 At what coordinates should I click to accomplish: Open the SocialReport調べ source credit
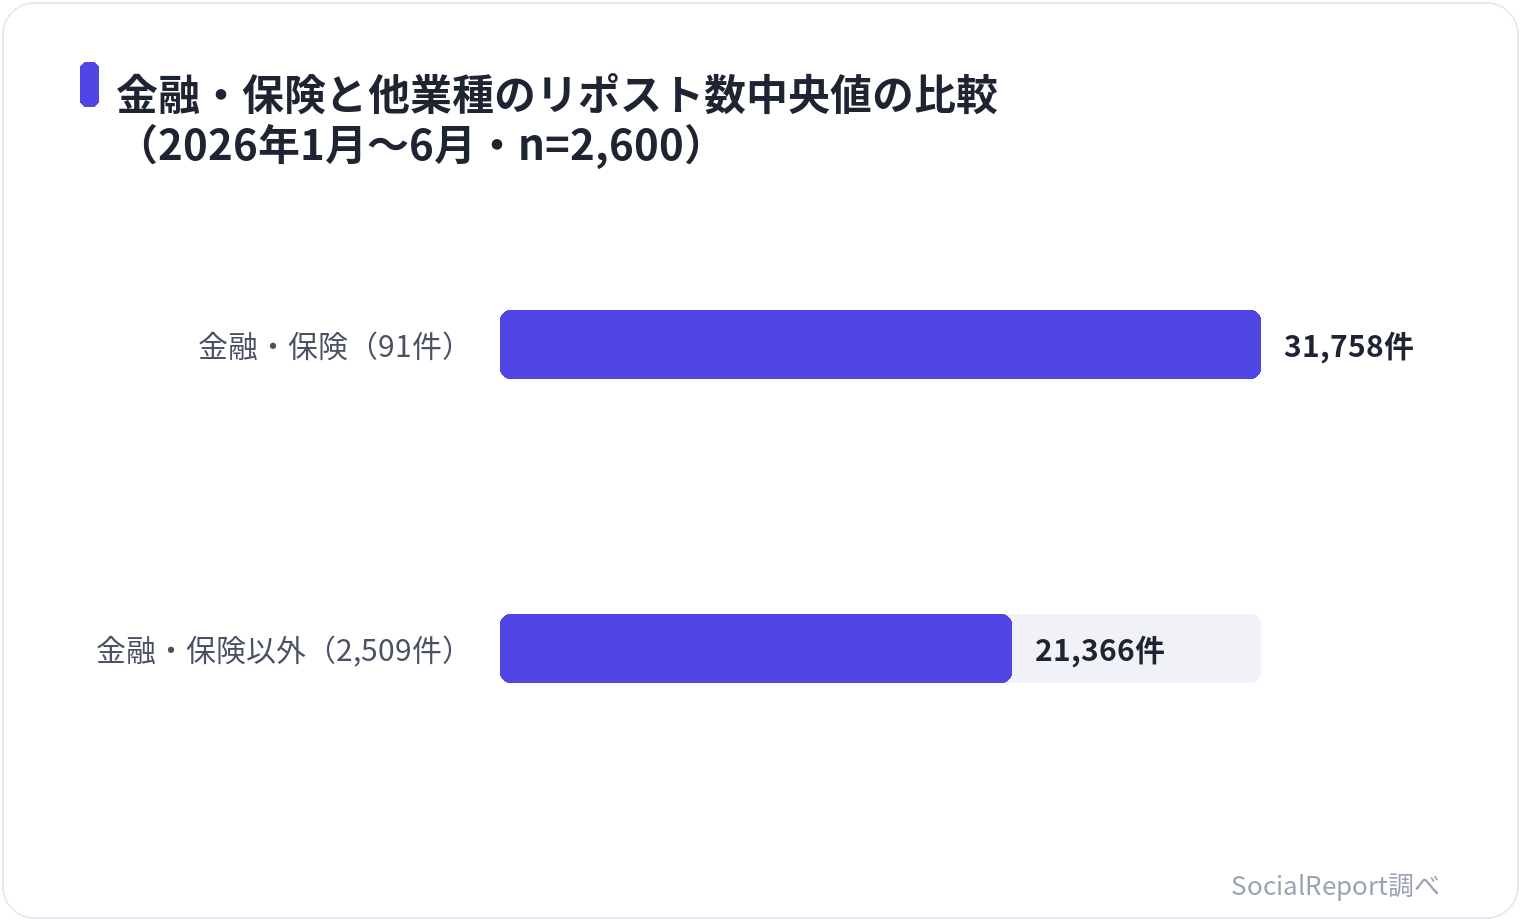[1335, 885]
